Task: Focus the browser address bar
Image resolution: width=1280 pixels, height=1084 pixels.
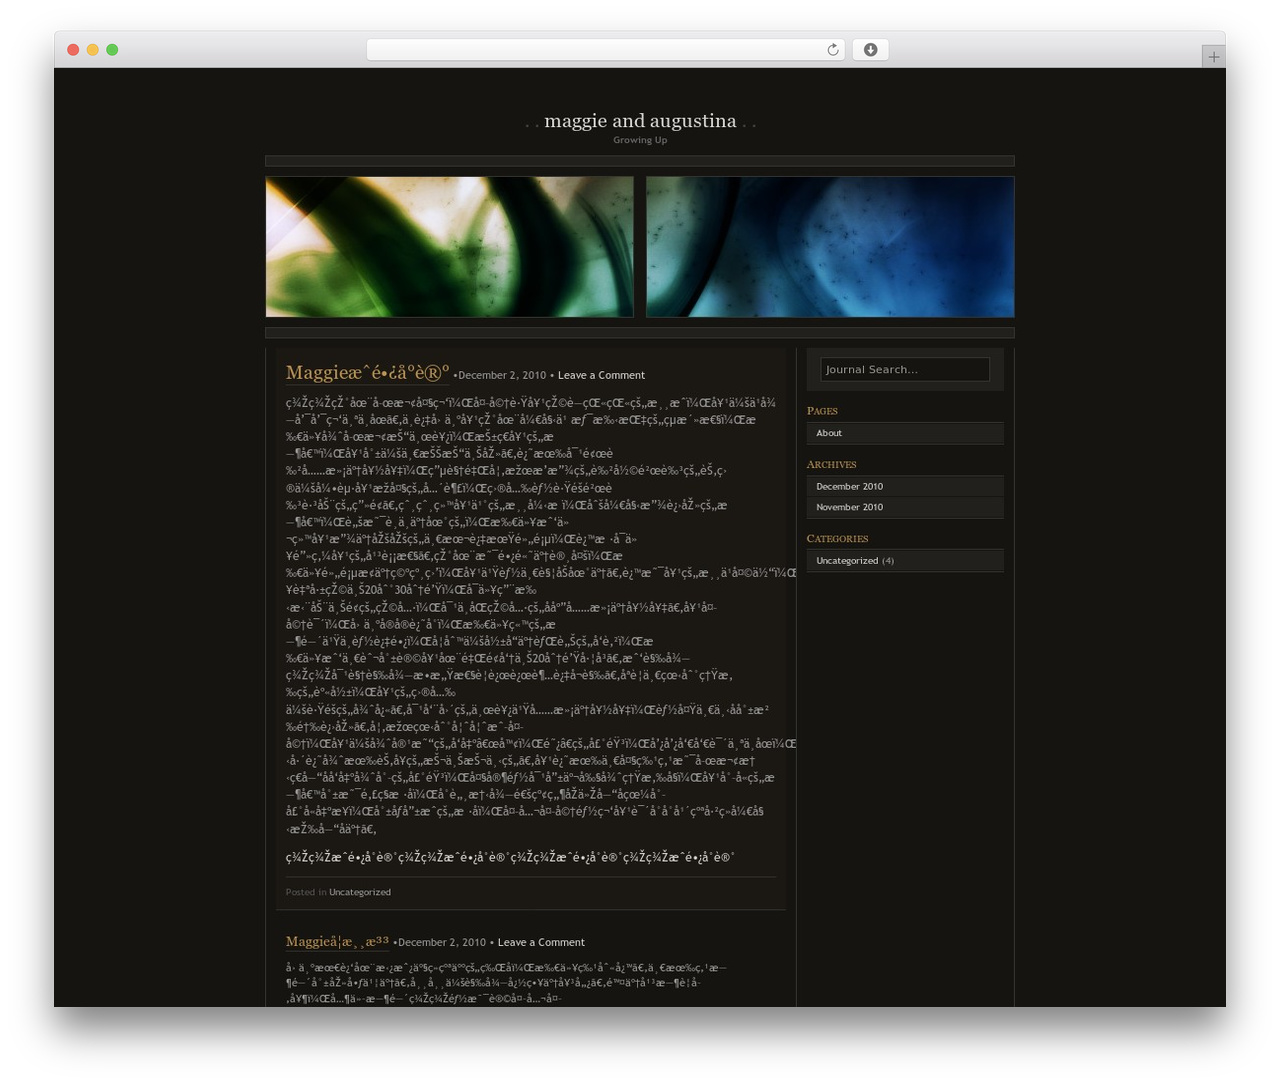Action: tap(605, 50)
